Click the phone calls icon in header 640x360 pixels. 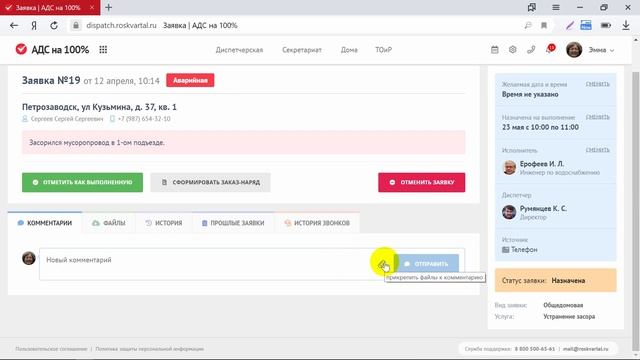point(531,50)
